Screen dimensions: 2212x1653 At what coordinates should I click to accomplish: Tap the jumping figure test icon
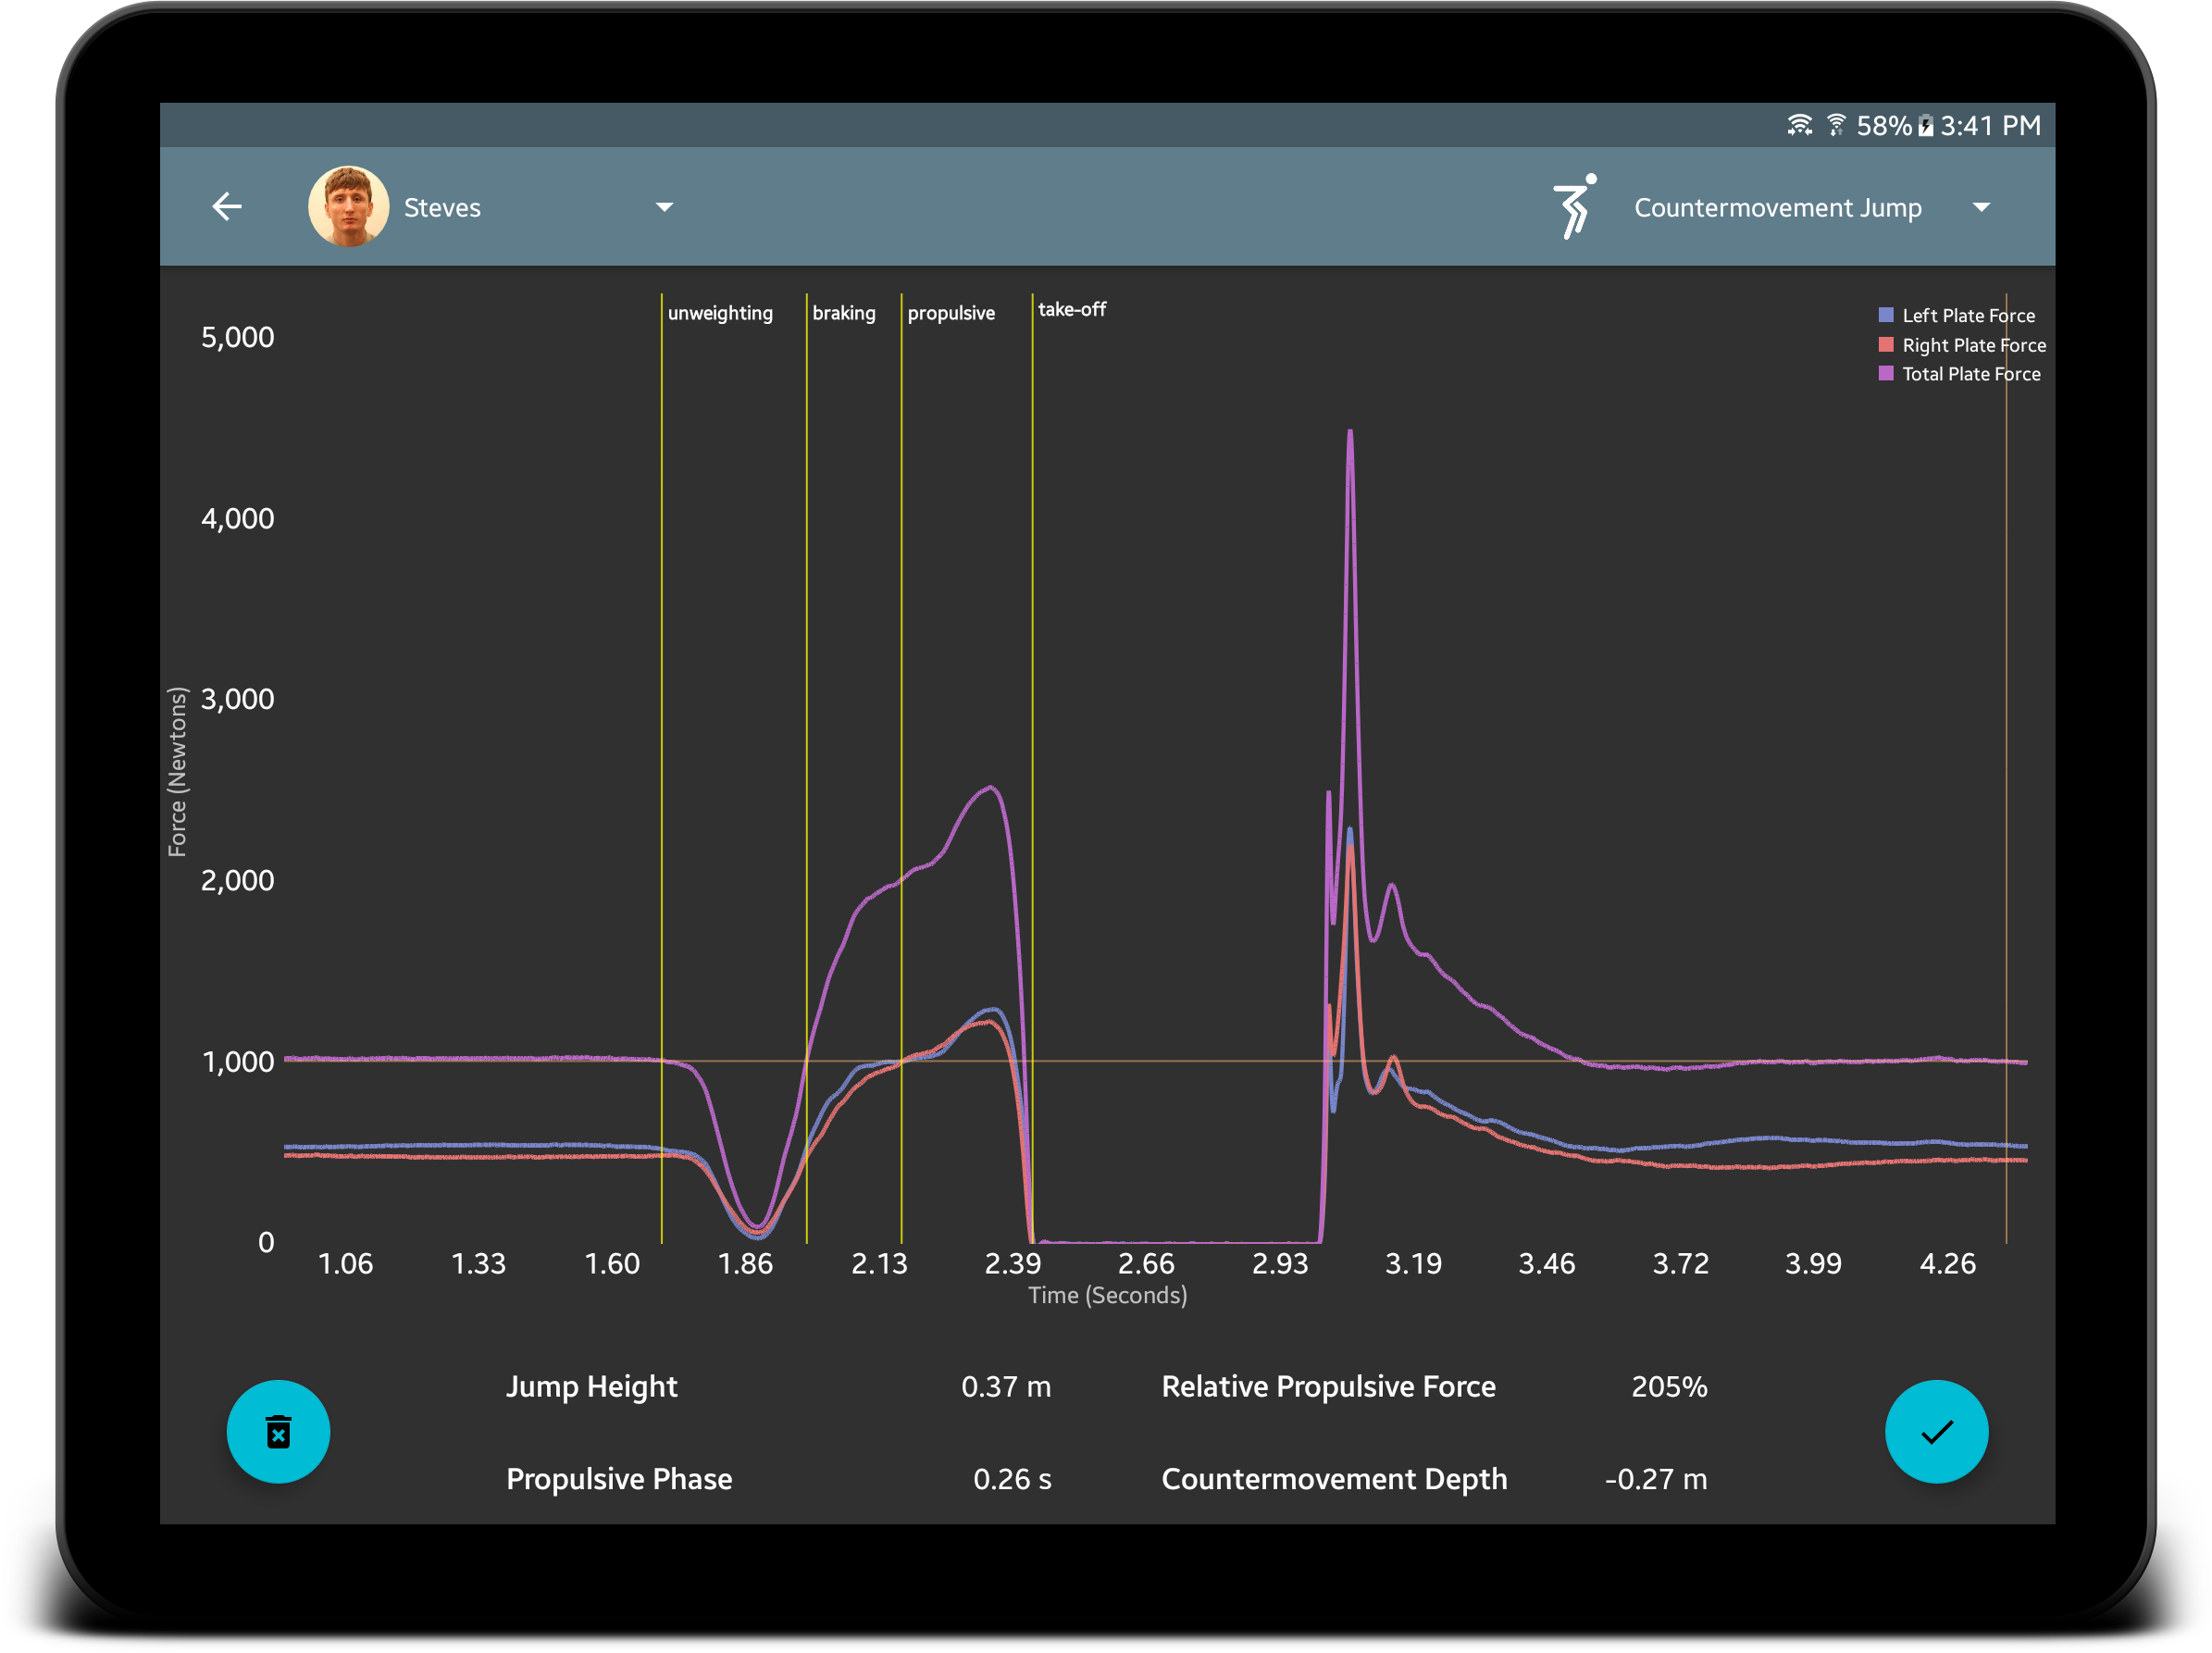point(1574,206)
